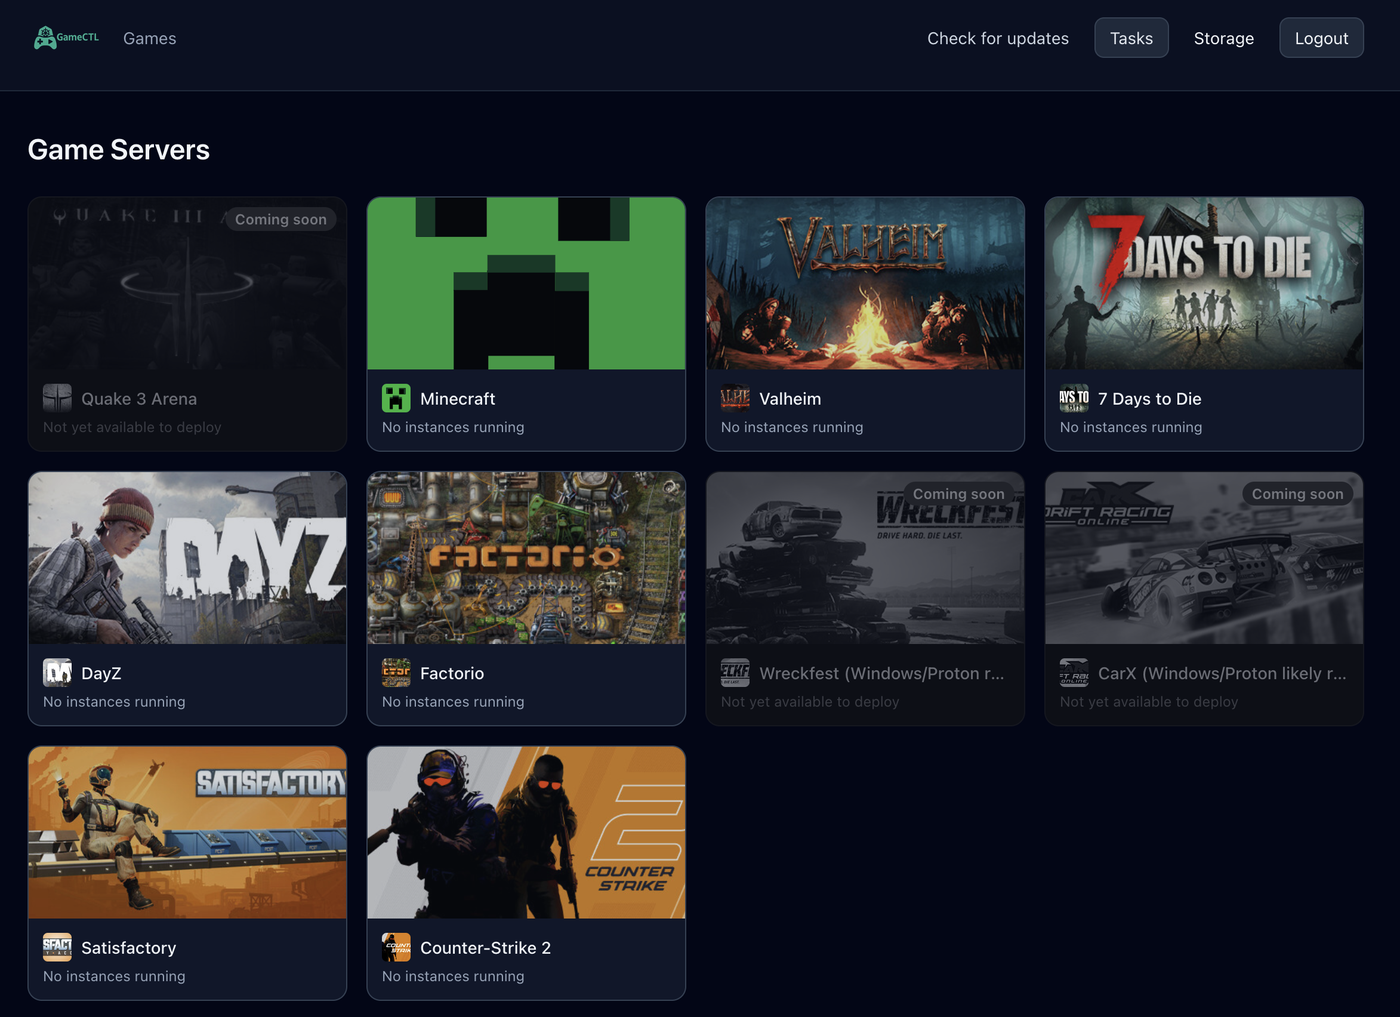
Task: Click No instances running under Counter-Strike 2
Action: tap(453, 976)
